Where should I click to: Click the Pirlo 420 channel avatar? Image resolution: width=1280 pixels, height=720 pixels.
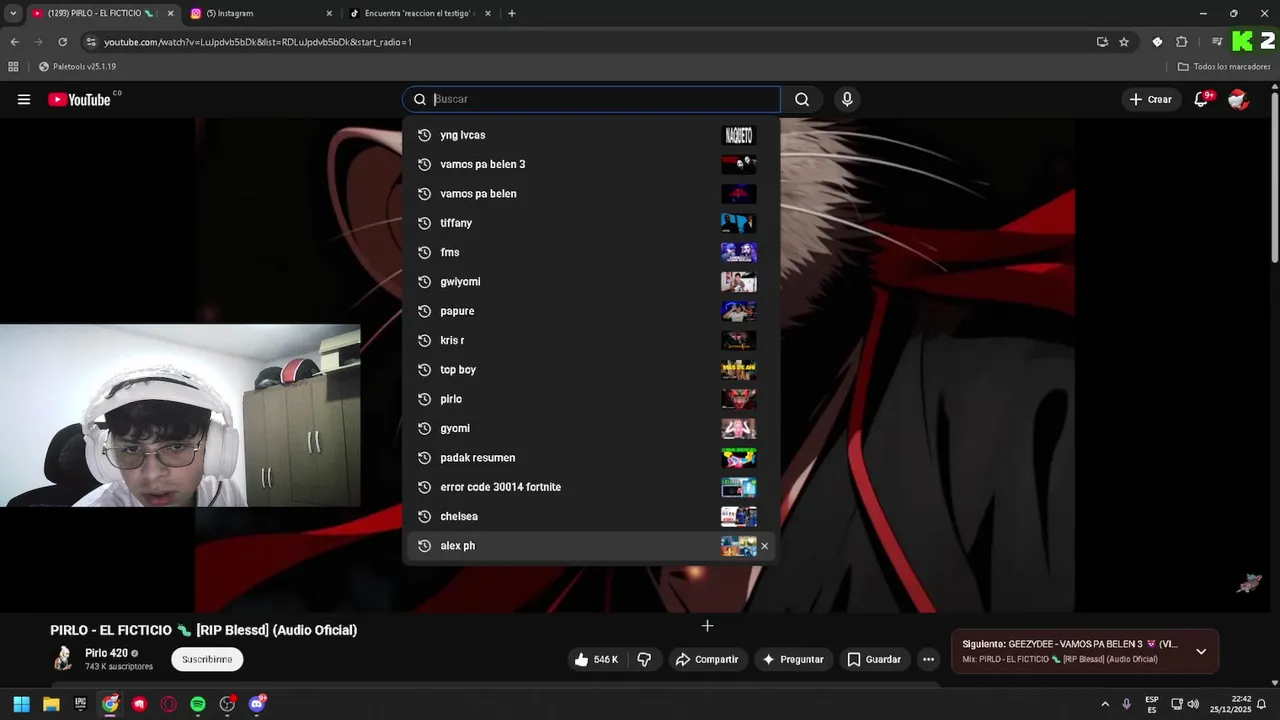click(x=63, y=658)
